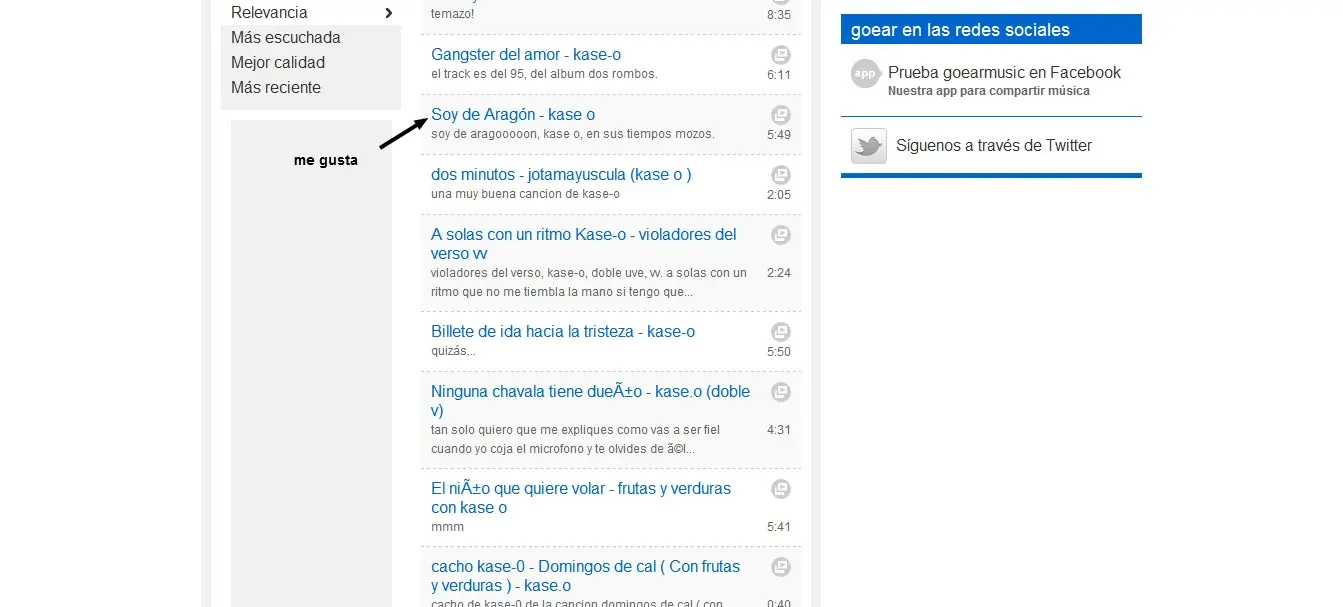The image size is (1343, 607).
Task: Click description 'violadores del verso, kase-o, doble uve'
Action: 589,283
